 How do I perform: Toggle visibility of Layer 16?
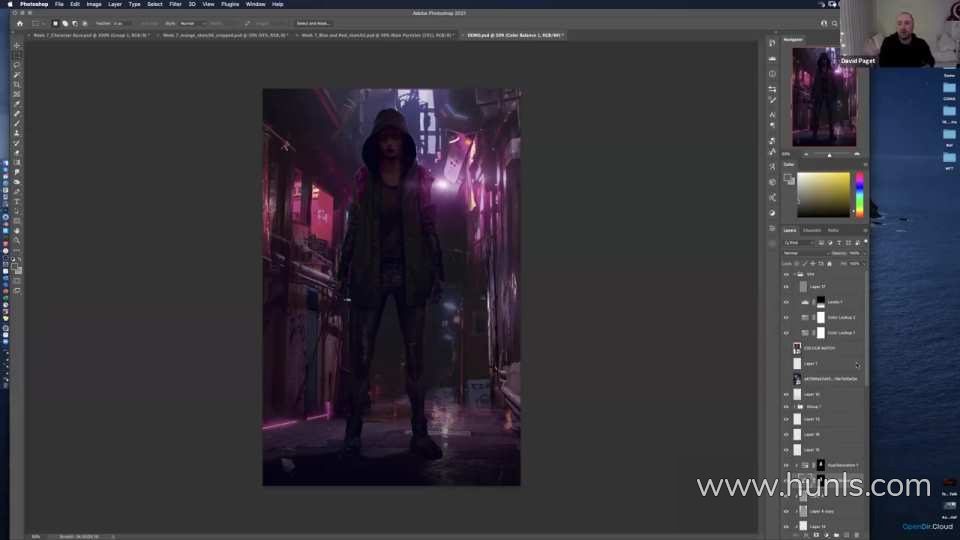pyautogui.click(x=786, y=435)
